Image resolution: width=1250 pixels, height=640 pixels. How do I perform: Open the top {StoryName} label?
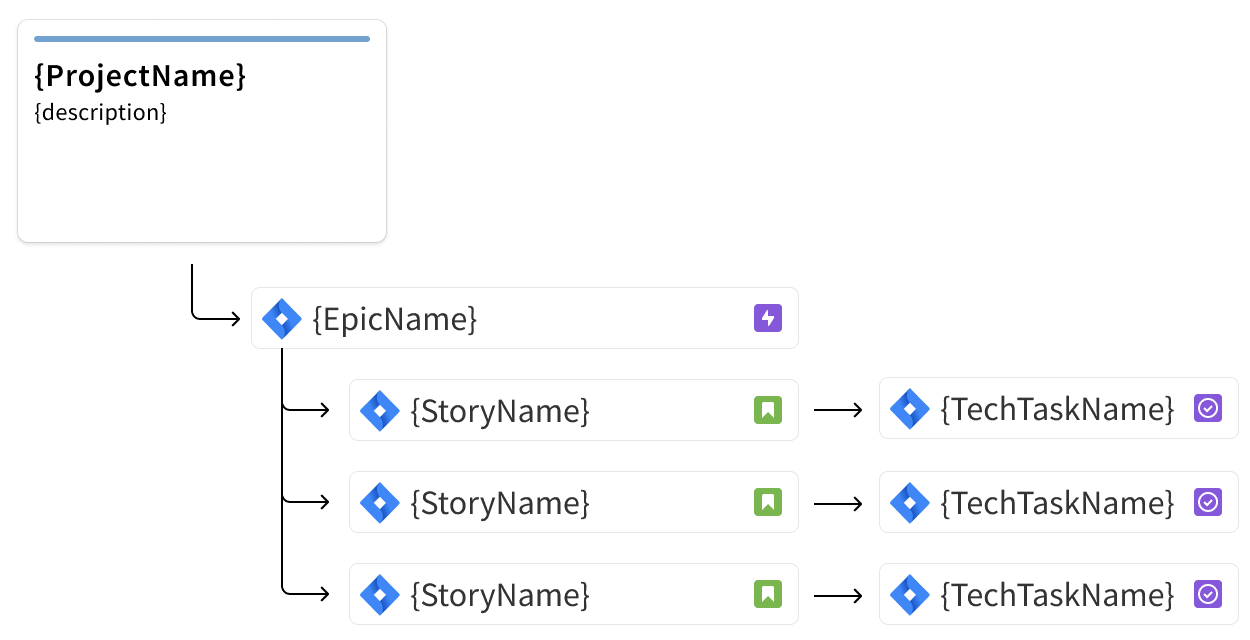click(500, 411)
